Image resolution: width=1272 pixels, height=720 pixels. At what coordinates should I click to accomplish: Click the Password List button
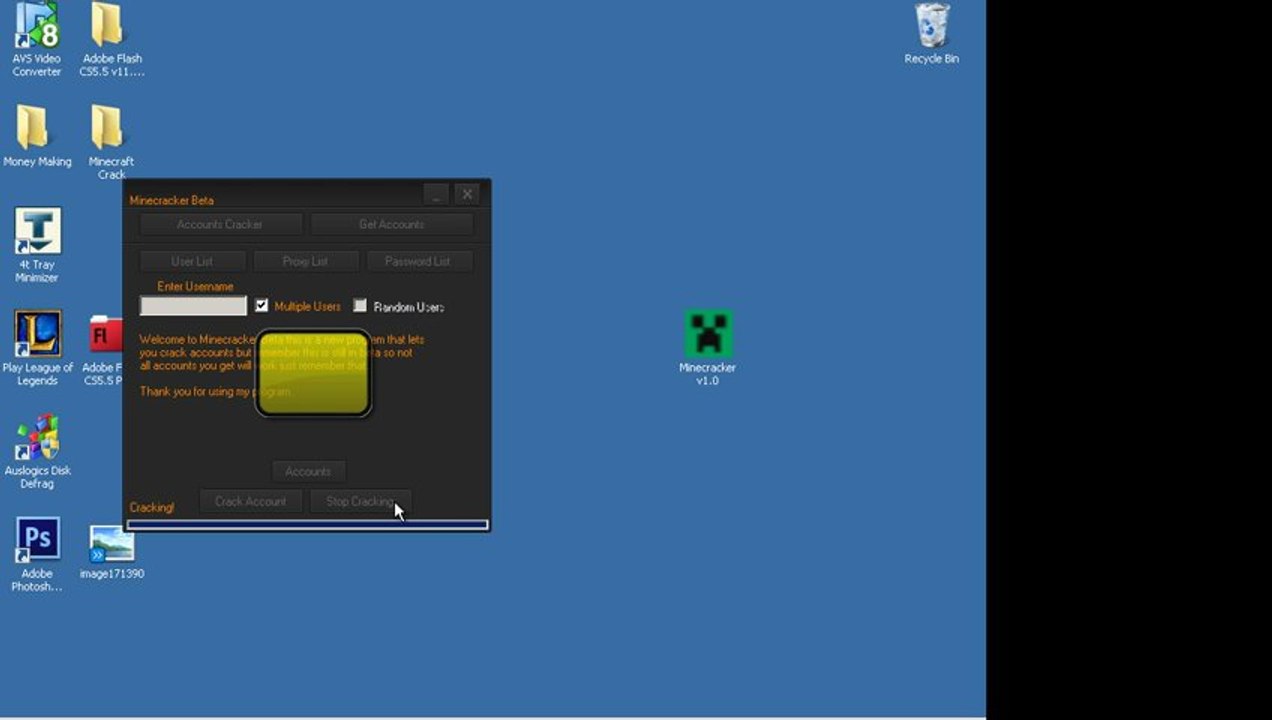coord(418,262)
